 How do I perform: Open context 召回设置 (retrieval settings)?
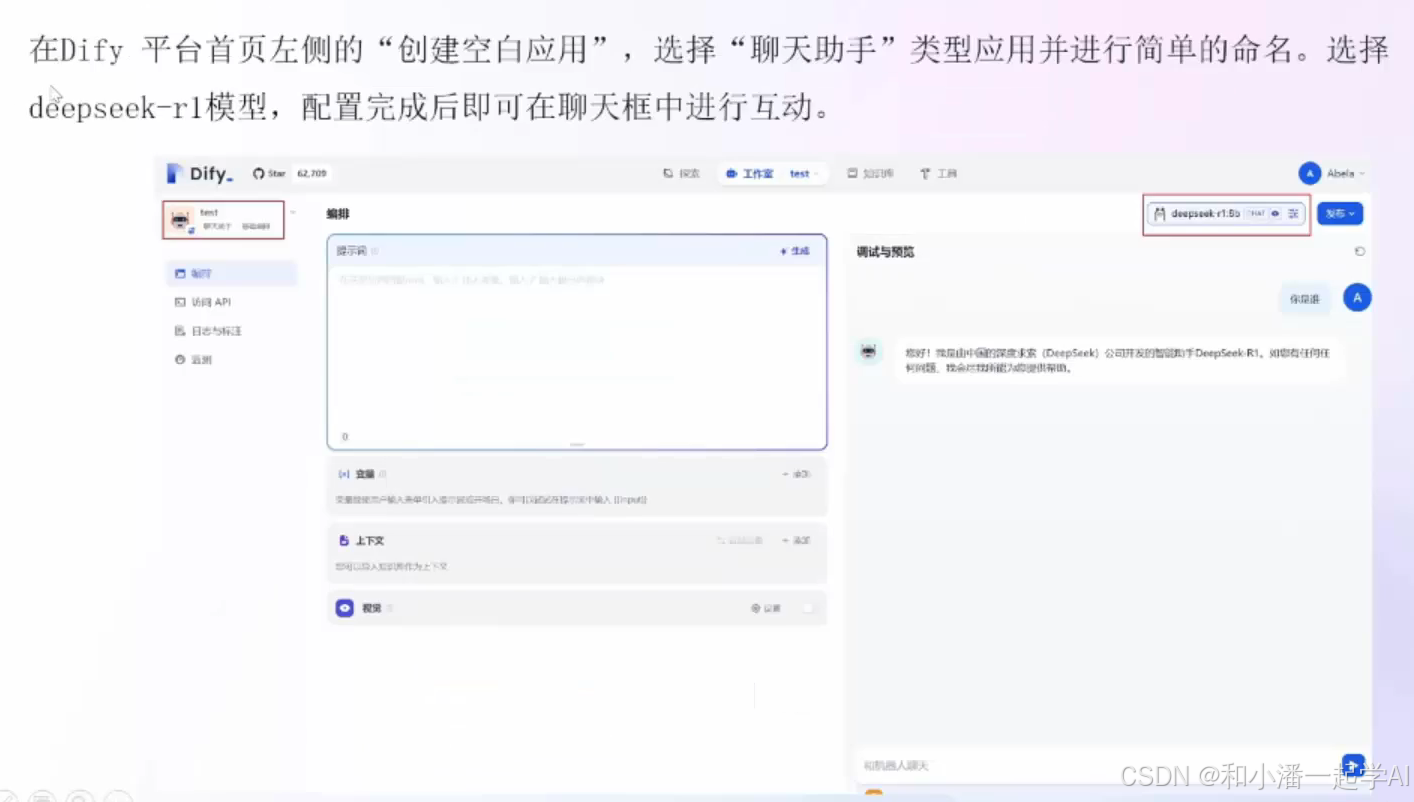(740, 541)
